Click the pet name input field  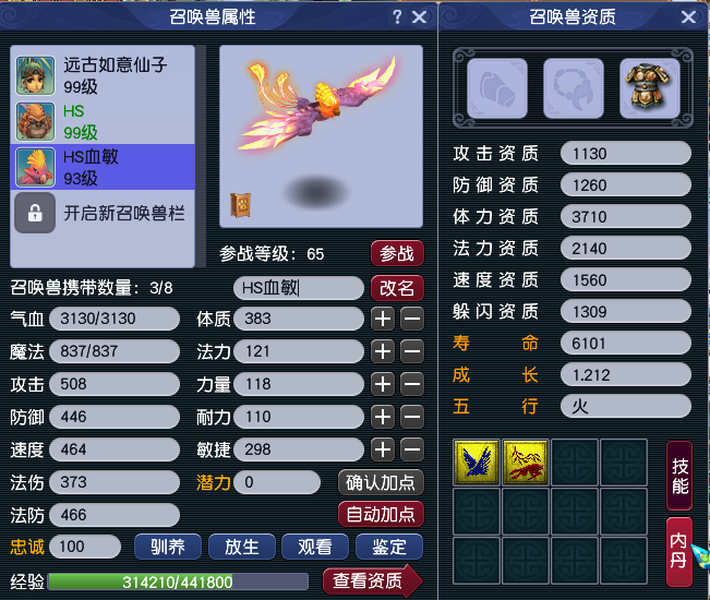point(298,288)
